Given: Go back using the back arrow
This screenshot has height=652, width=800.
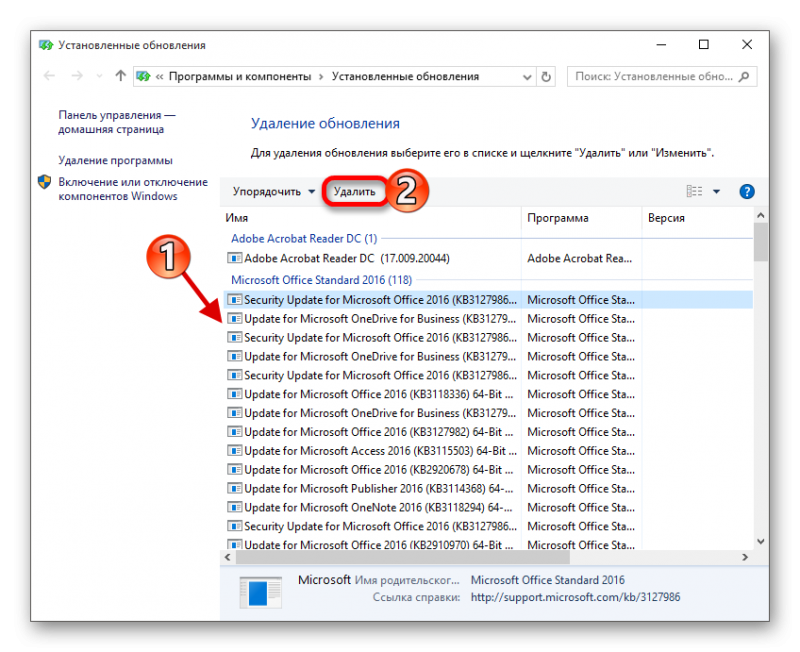Looking at the screenshot, I should coord(49,76).
